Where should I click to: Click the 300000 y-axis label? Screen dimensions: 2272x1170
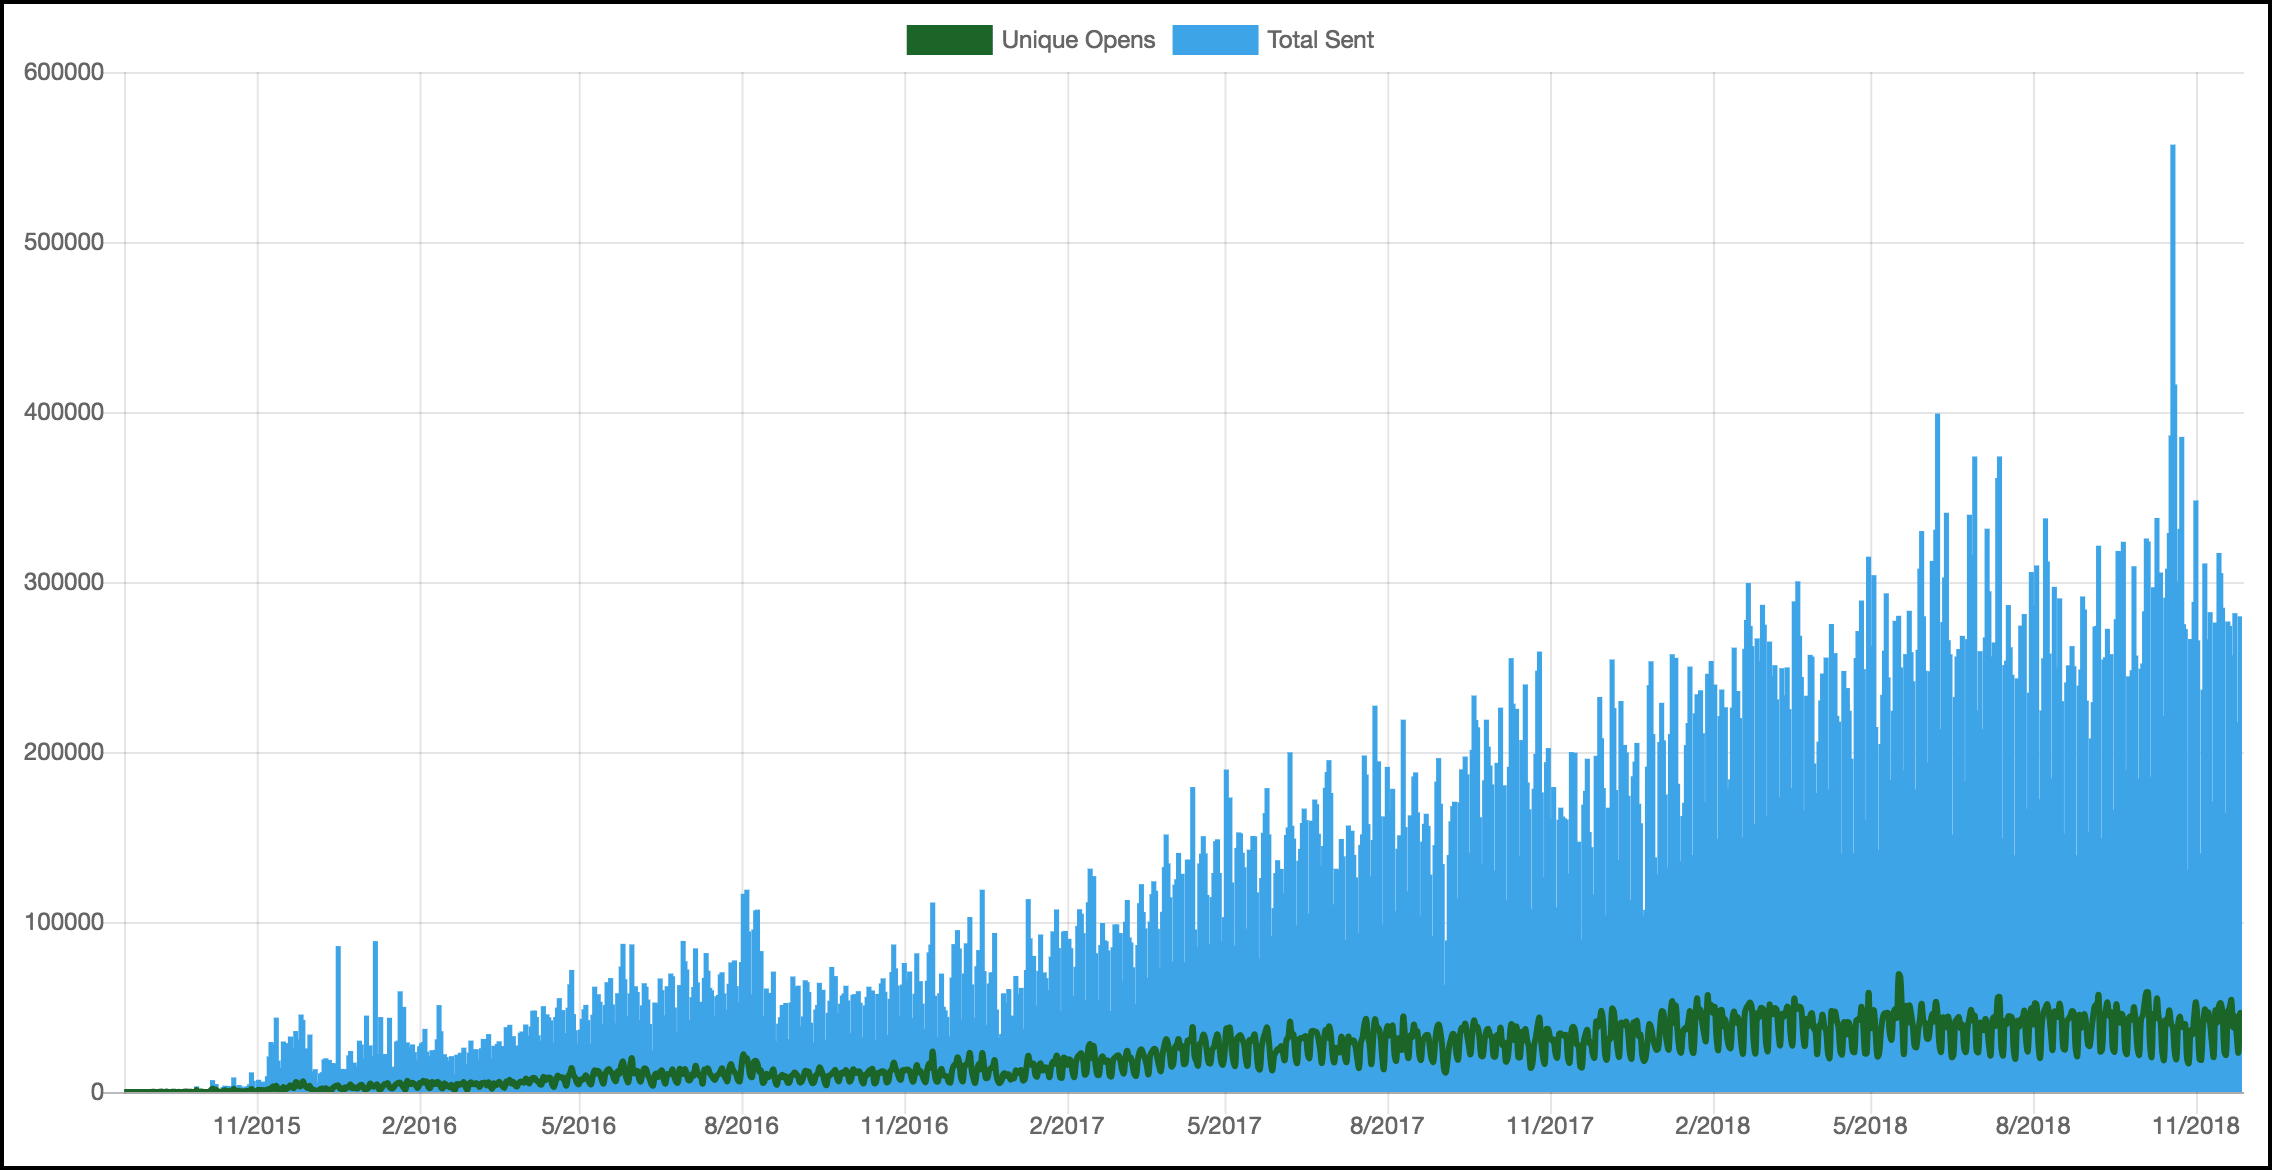pos(64,582)
